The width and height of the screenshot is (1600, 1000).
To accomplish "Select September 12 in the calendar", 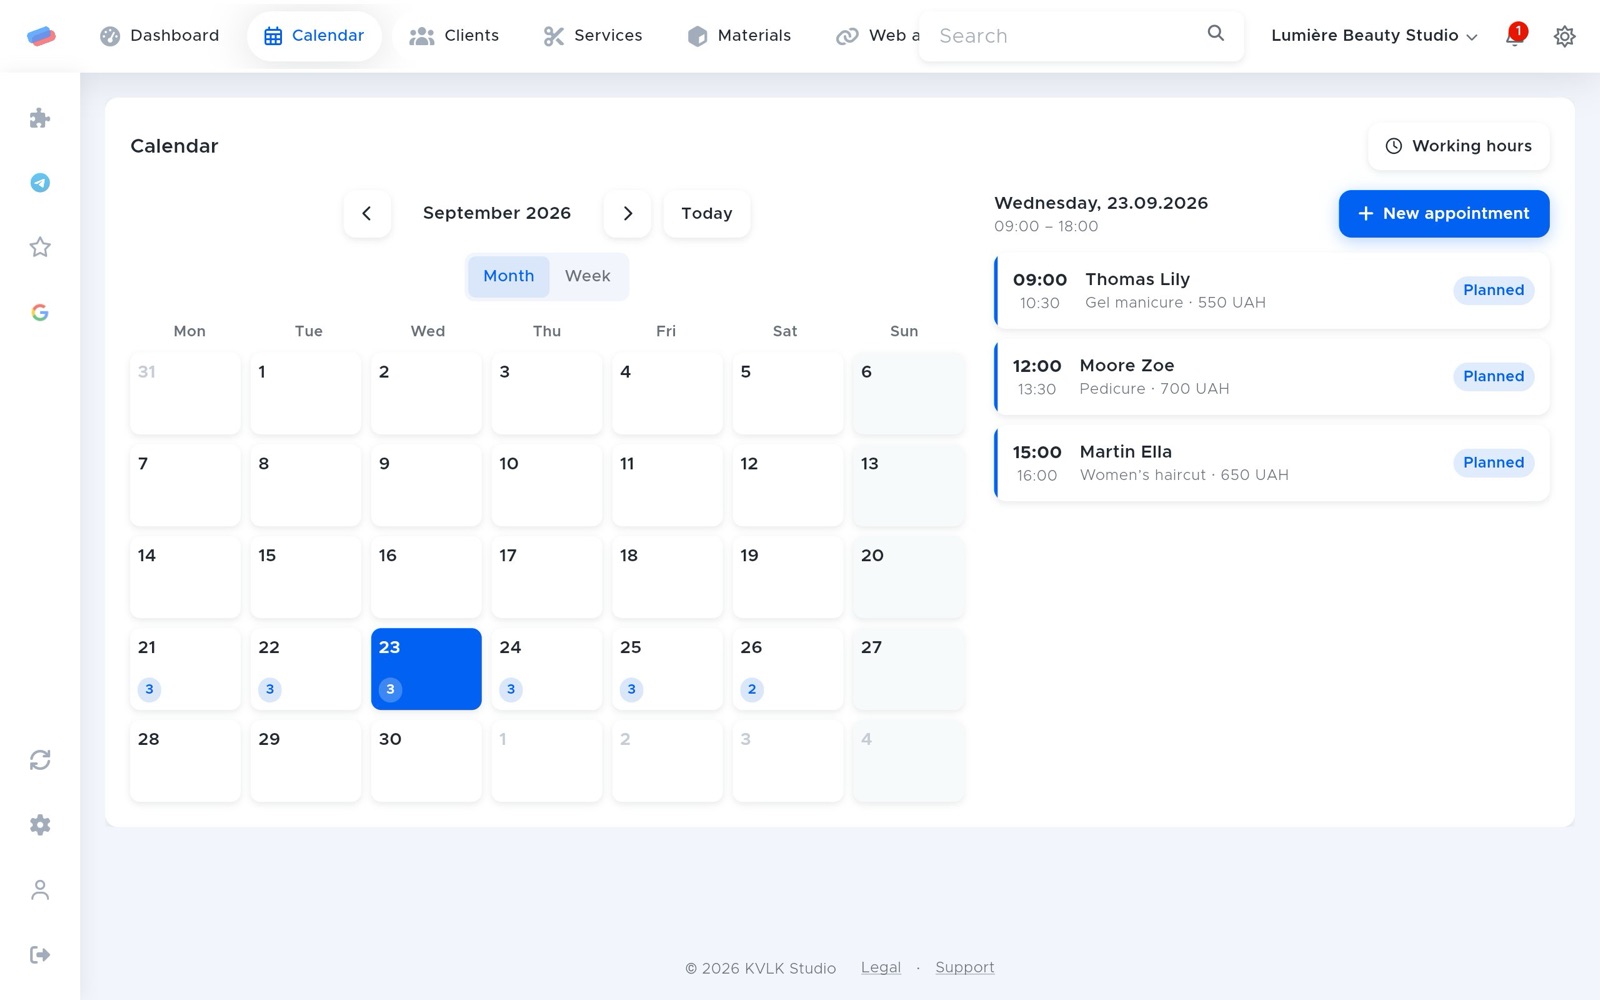I will pos(788,485).
